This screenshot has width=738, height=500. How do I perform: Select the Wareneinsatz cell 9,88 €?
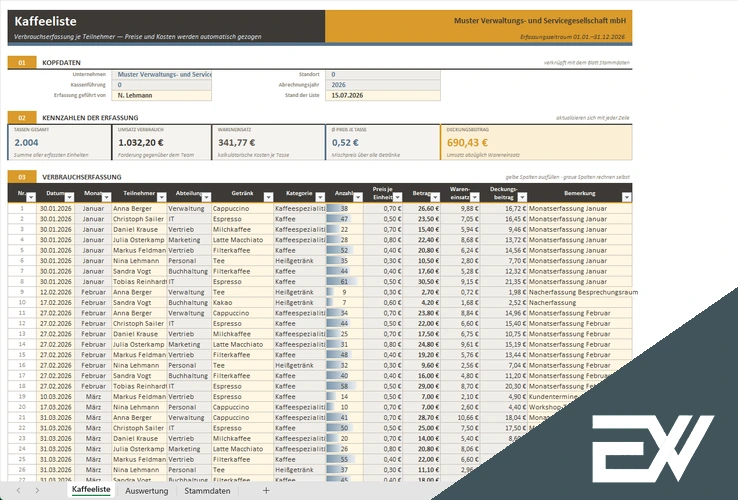[x=461, y=208]
